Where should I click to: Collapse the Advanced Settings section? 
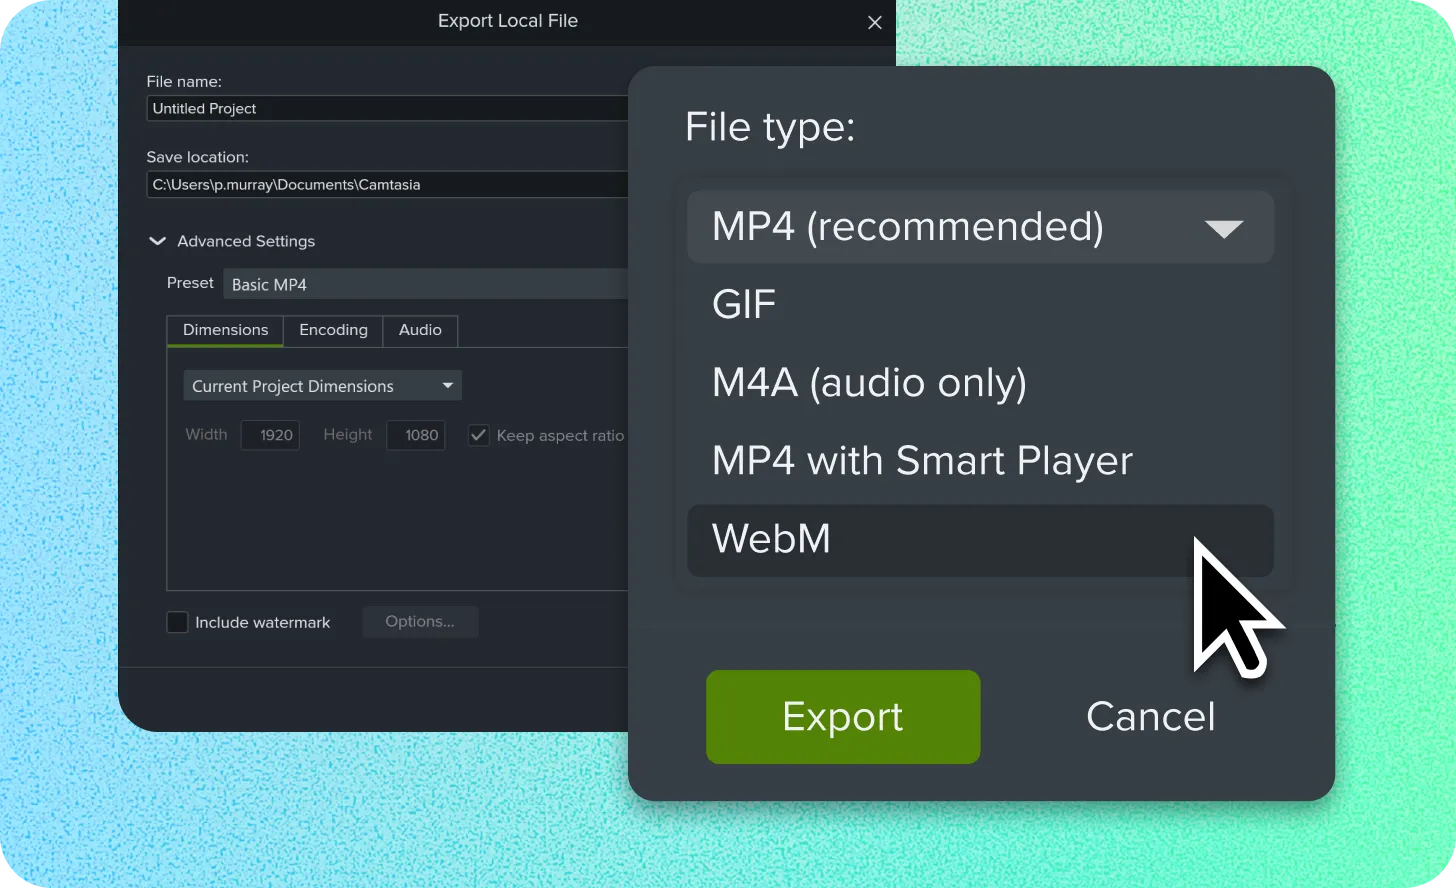pos(157,241)
